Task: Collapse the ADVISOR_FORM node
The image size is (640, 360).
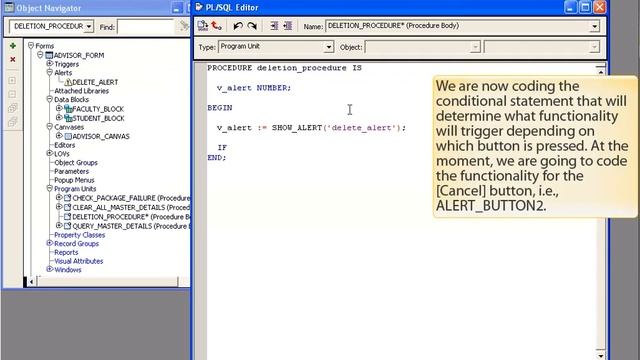Action: (x=40, y=54)
